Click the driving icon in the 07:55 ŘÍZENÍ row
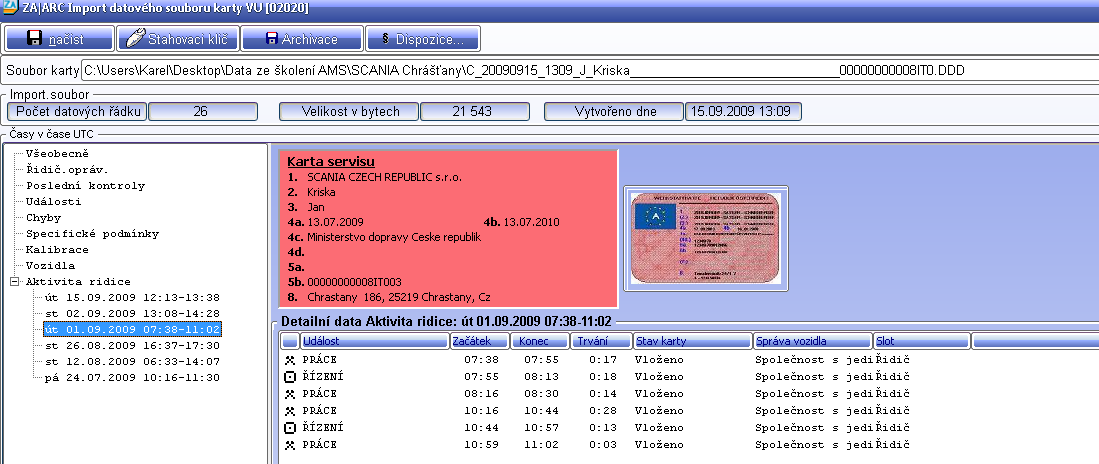The image size is (1099, 464). click(289, 376)
